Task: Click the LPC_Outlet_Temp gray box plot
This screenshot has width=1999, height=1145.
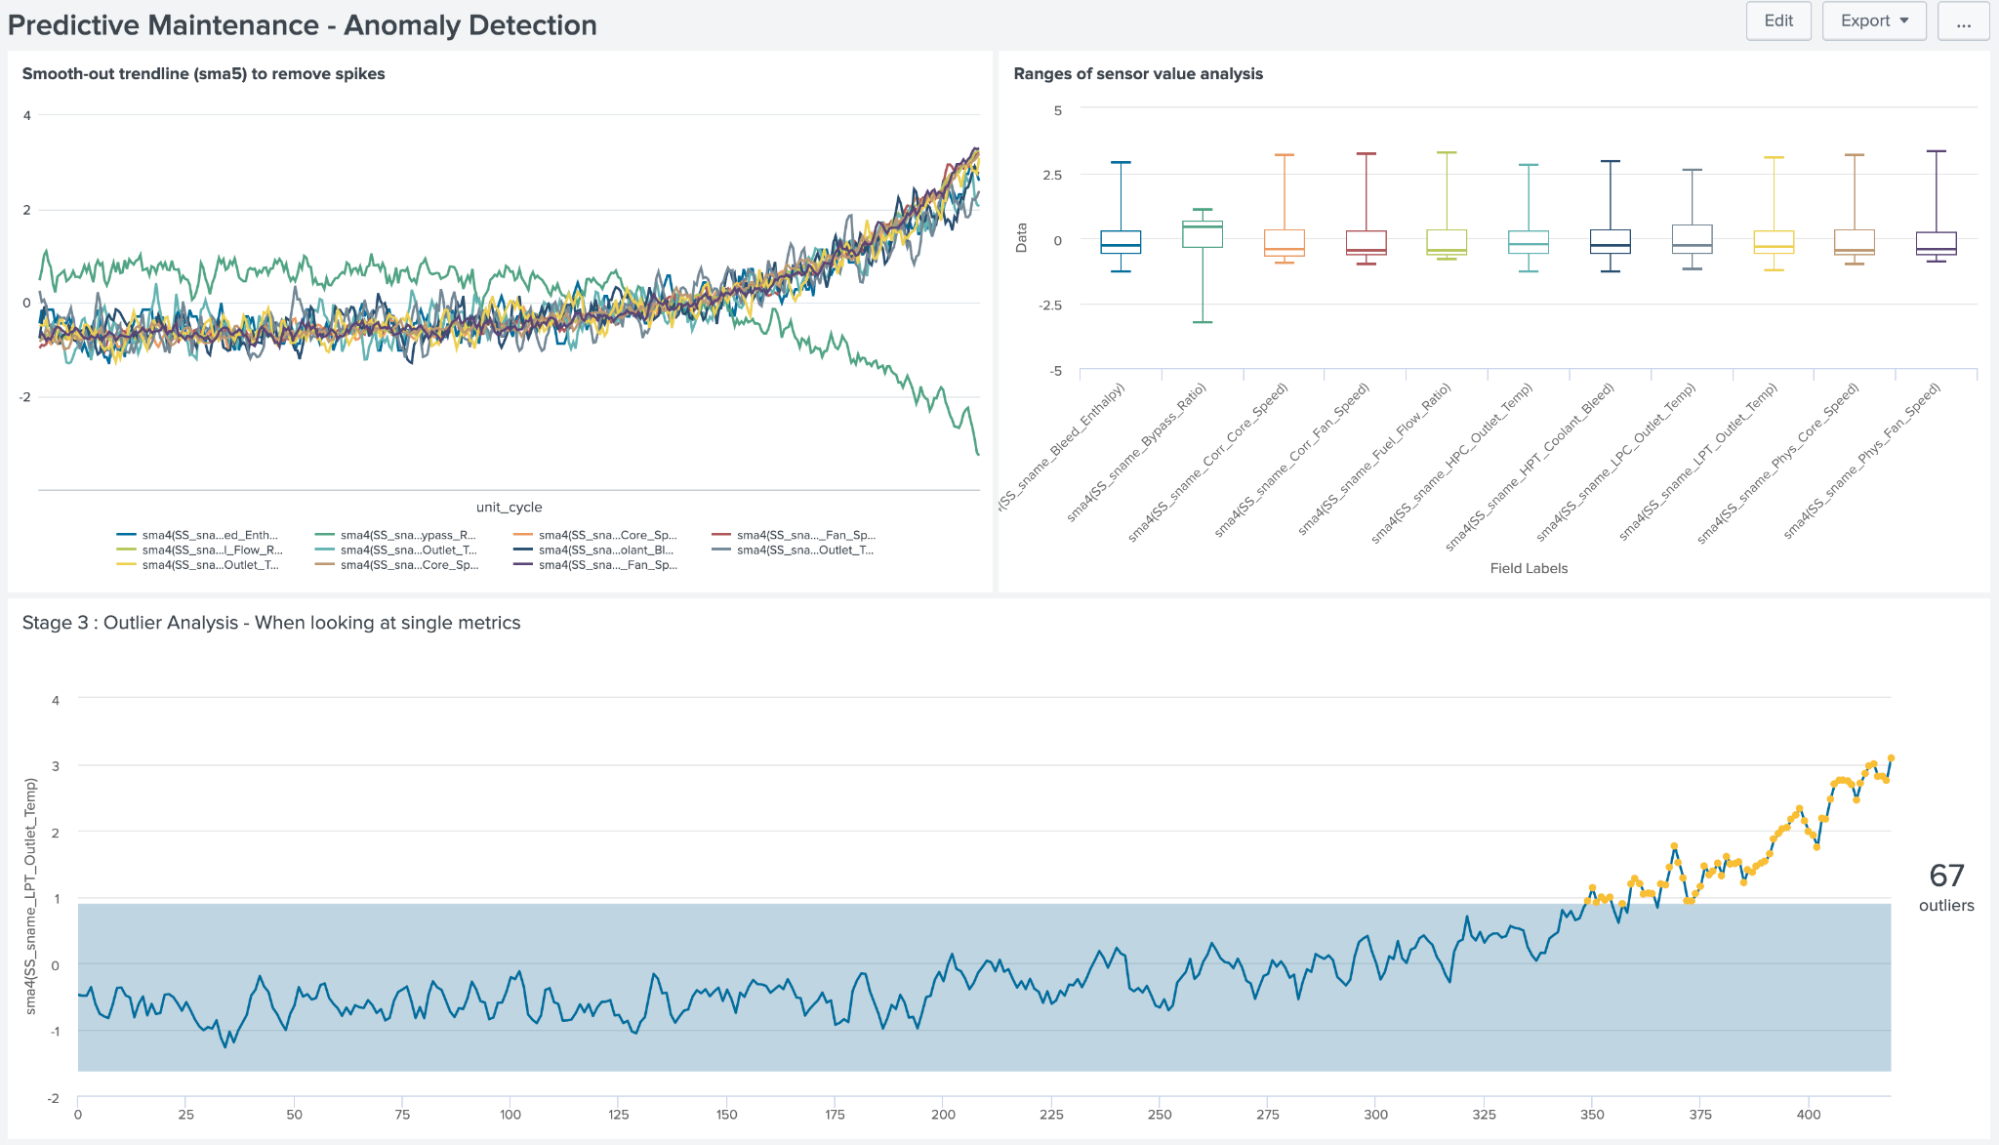Action: 1692,239
